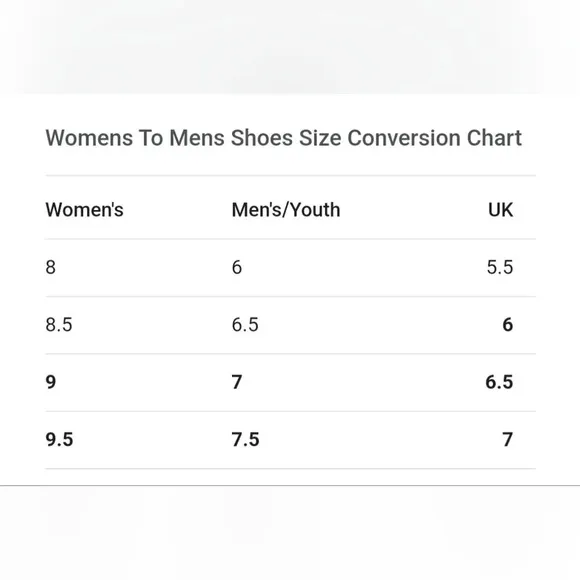Click bold UK size 7 cell in last row

pyautogui.click(x=508, y=439)
